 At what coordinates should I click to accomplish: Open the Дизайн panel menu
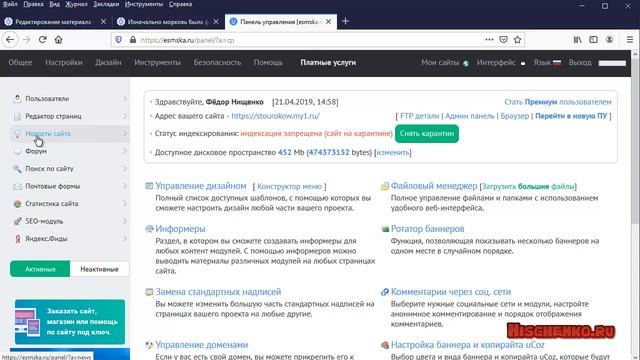(108, 62)
